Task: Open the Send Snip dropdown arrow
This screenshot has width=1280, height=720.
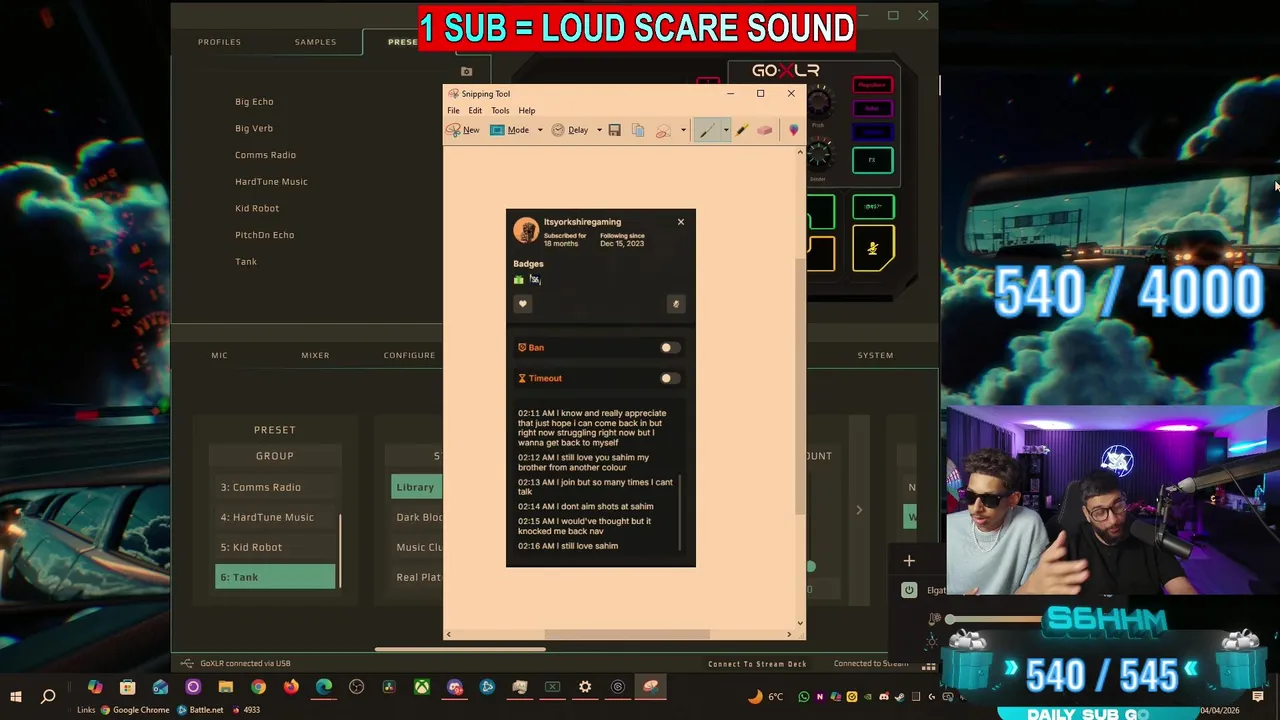Action: pyautogui.click(x=683, y=130)
